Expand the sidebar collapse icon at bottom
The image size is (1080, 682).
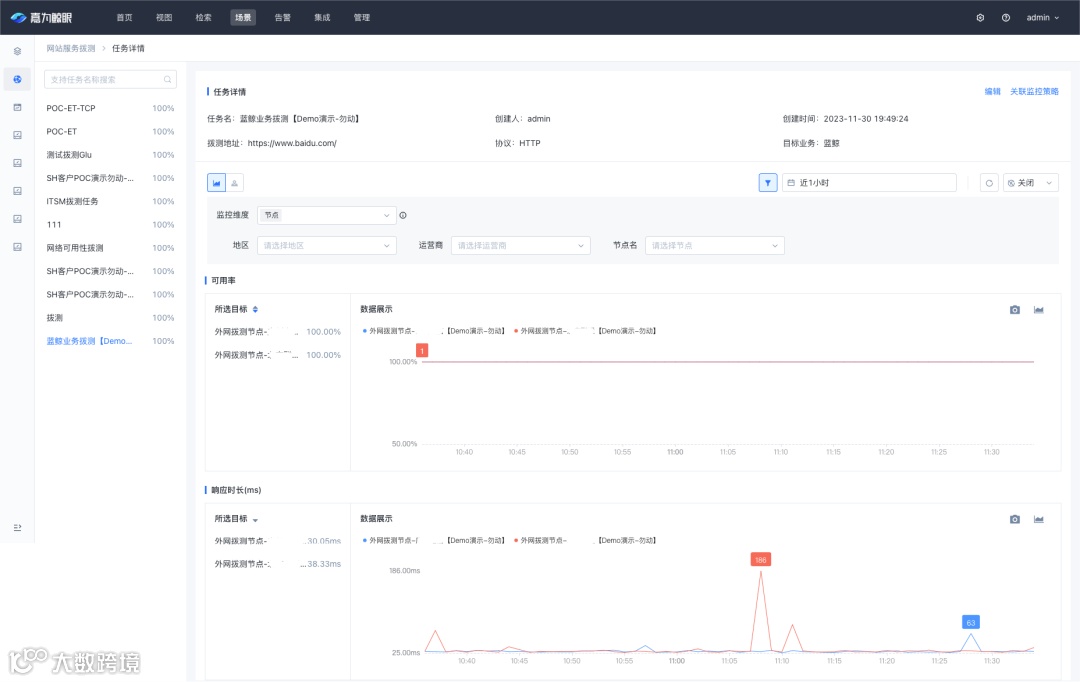(x=17, y=528)
